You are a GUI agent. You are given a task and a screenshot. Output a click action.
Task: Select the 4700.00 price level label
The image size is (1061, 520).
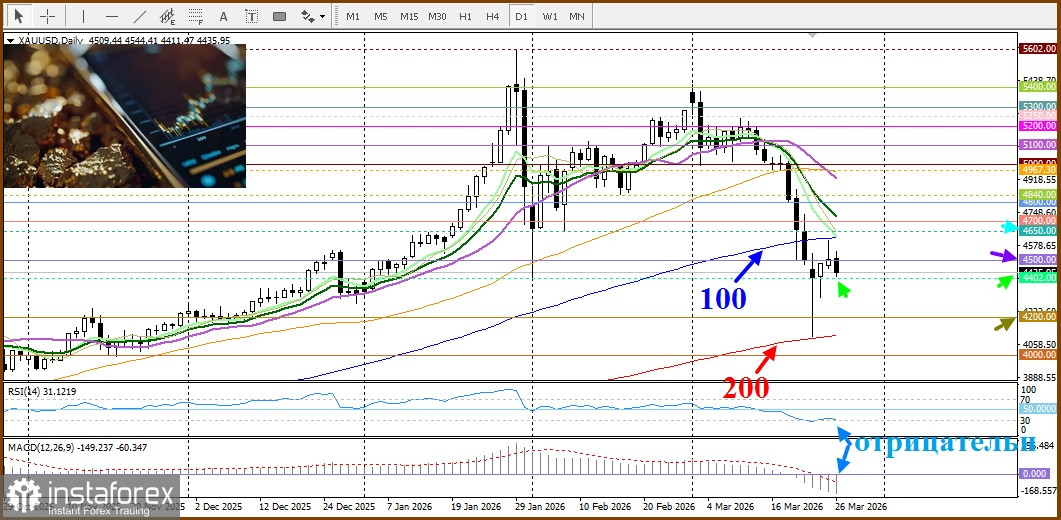tap(1038, 221)
